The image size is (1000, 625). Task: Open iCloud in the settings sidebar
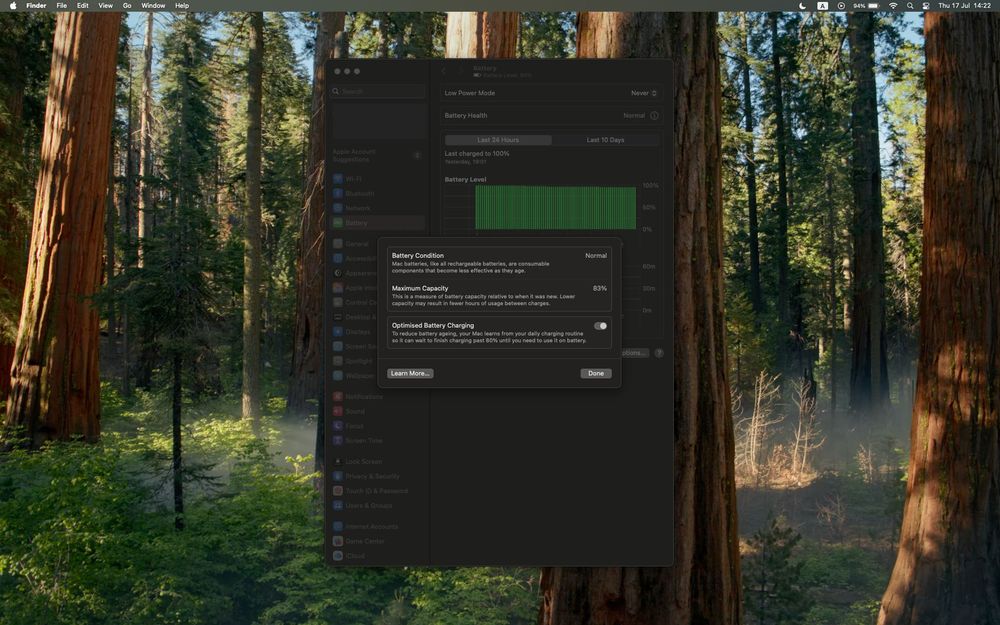[378, 556]
